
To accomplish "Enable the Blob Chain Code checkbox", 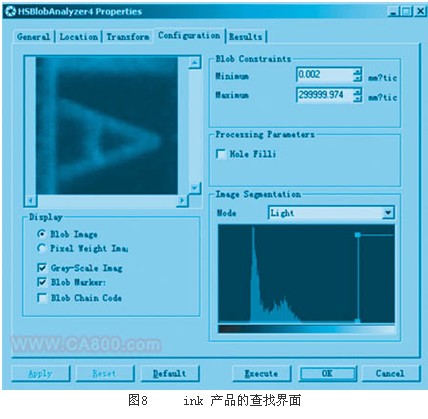I will (42, 298).
